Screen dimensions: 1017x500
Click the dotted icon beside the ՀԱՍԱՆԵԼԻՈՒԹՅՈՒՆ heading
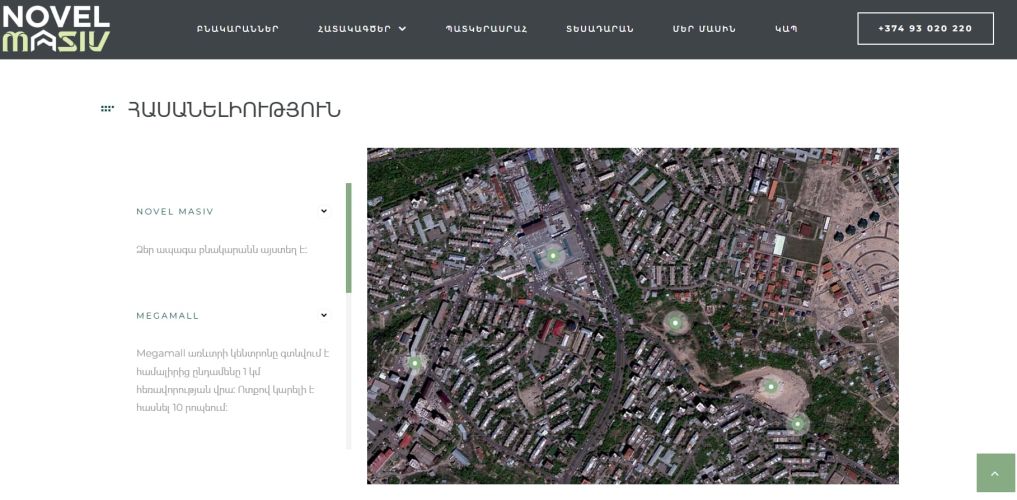tap(107, 109)
